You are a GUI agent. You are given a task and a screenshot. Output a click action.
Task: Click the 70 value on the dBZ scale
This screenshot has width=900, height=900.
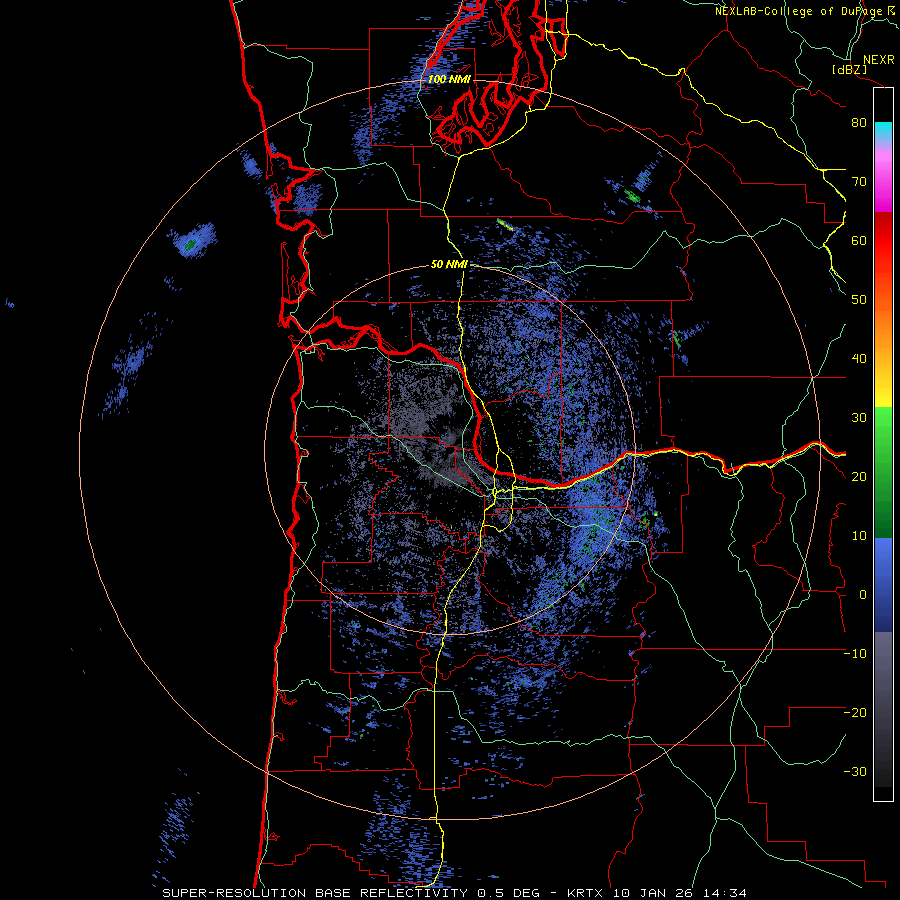[x=859, y=182]
